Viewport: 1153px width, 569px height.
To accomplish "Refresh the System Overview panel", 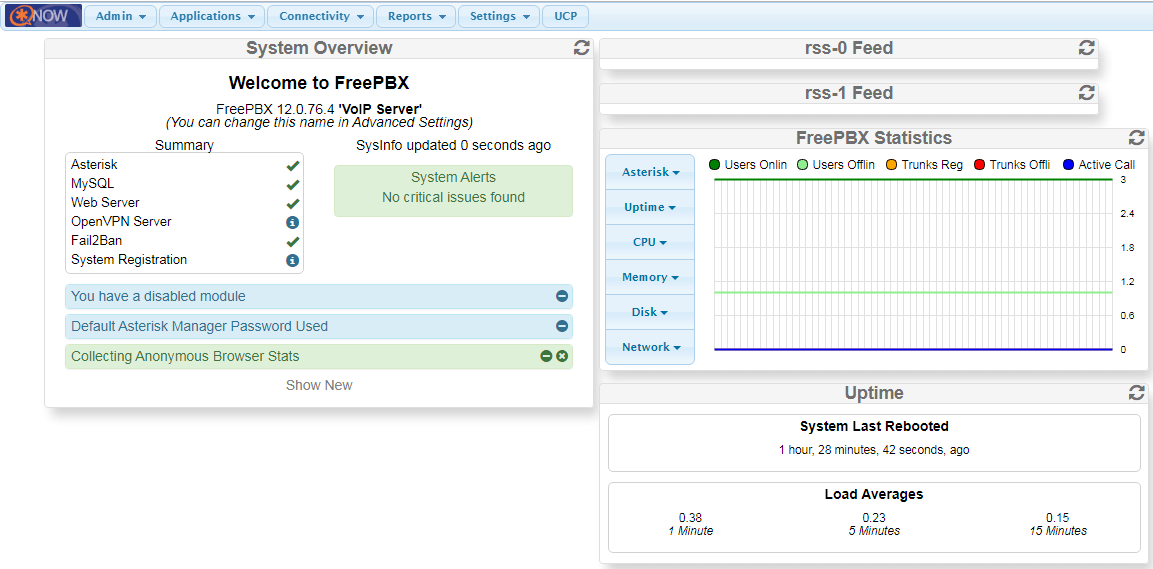I will (x=581, y=48).
